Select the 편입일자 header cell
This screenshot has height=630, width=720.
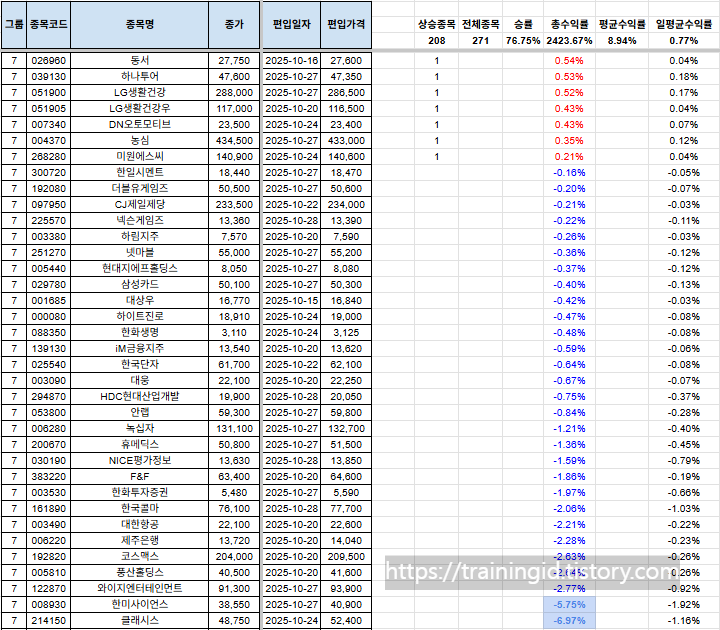tap(292, 25)
